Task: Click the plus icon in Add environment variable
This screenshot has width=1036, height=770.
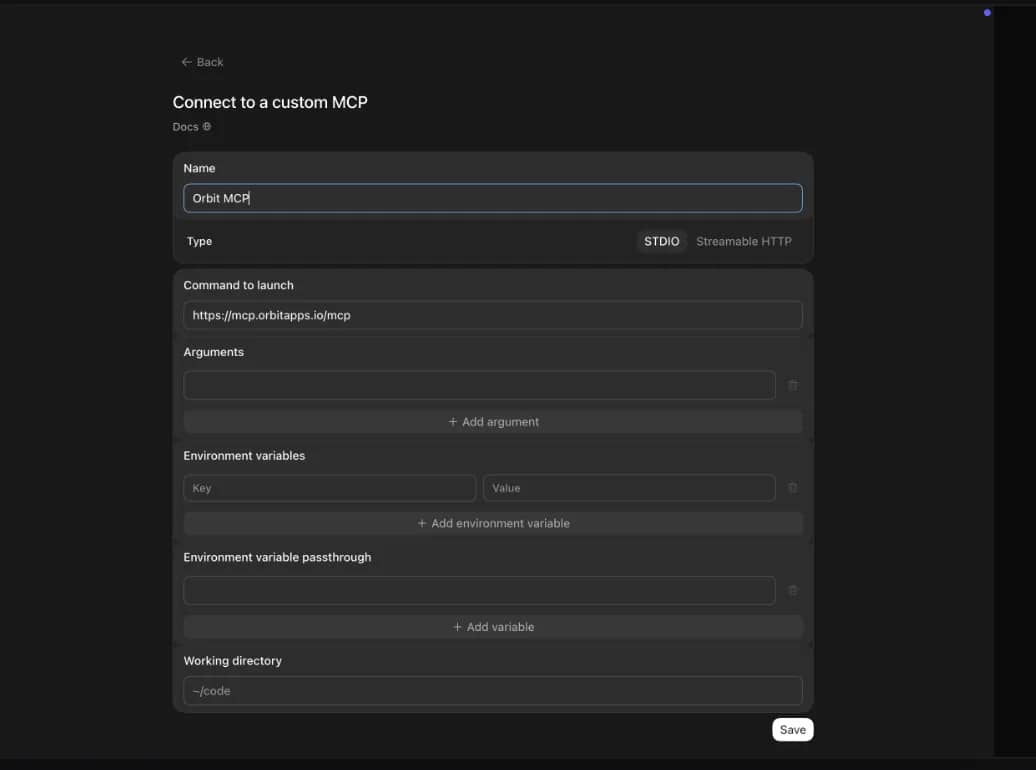Action: tap(422, 523)
